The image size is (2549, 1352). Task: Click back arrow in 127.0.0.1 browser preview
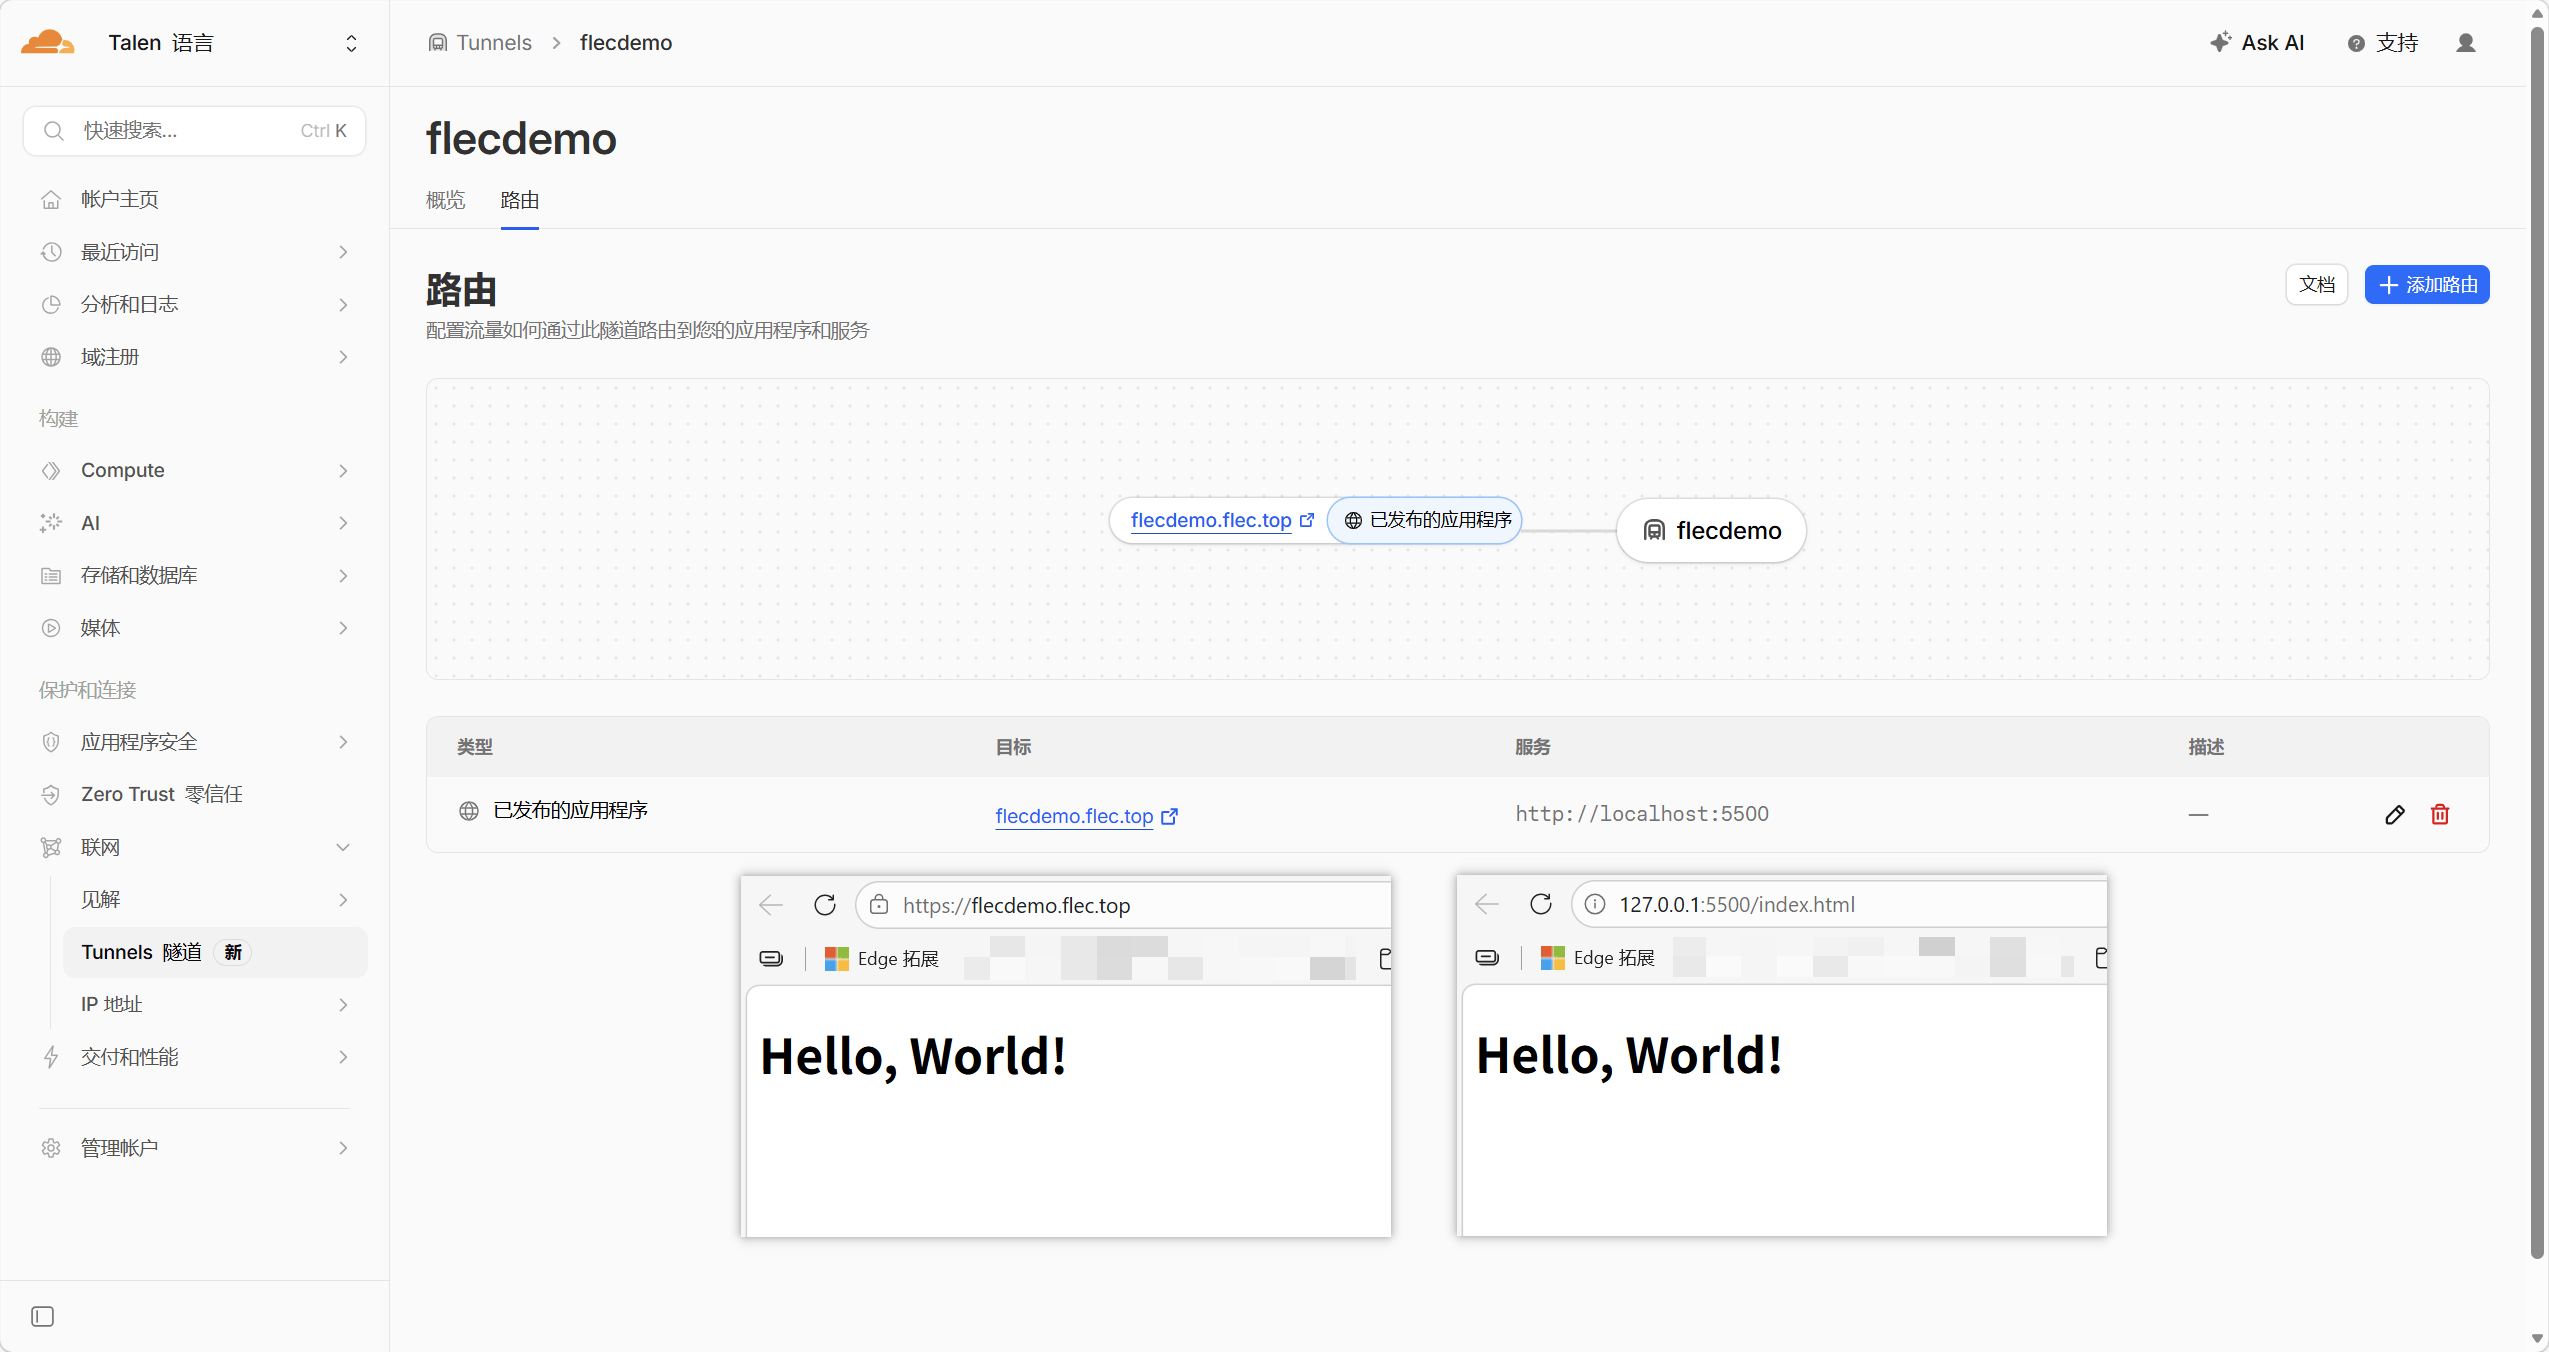click(1487, 904)
